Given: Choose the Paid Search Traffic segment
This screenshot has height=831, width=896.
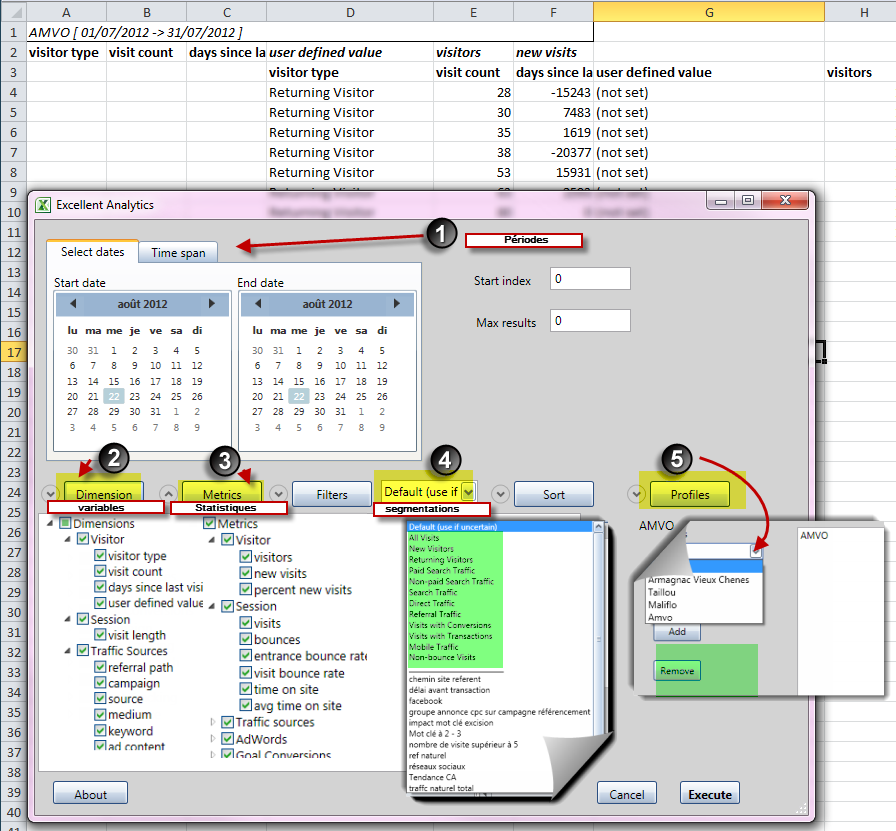Looking at the screenshot, I should [x=442, y=570].
